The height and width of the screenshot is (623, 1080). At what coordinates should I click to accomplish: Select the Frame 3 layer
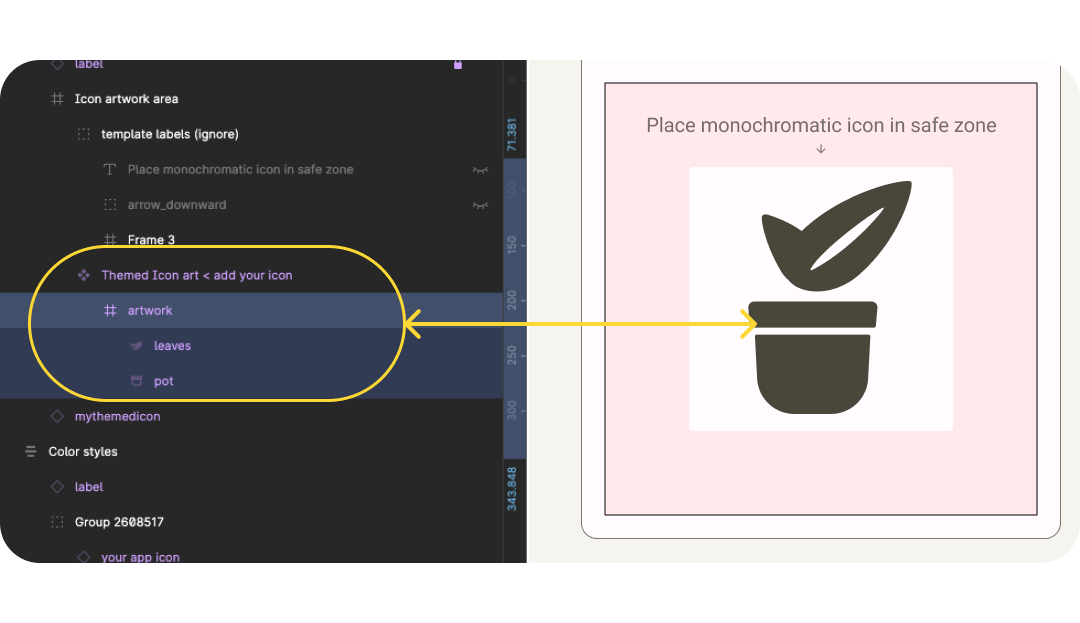[x=151, y=240]
